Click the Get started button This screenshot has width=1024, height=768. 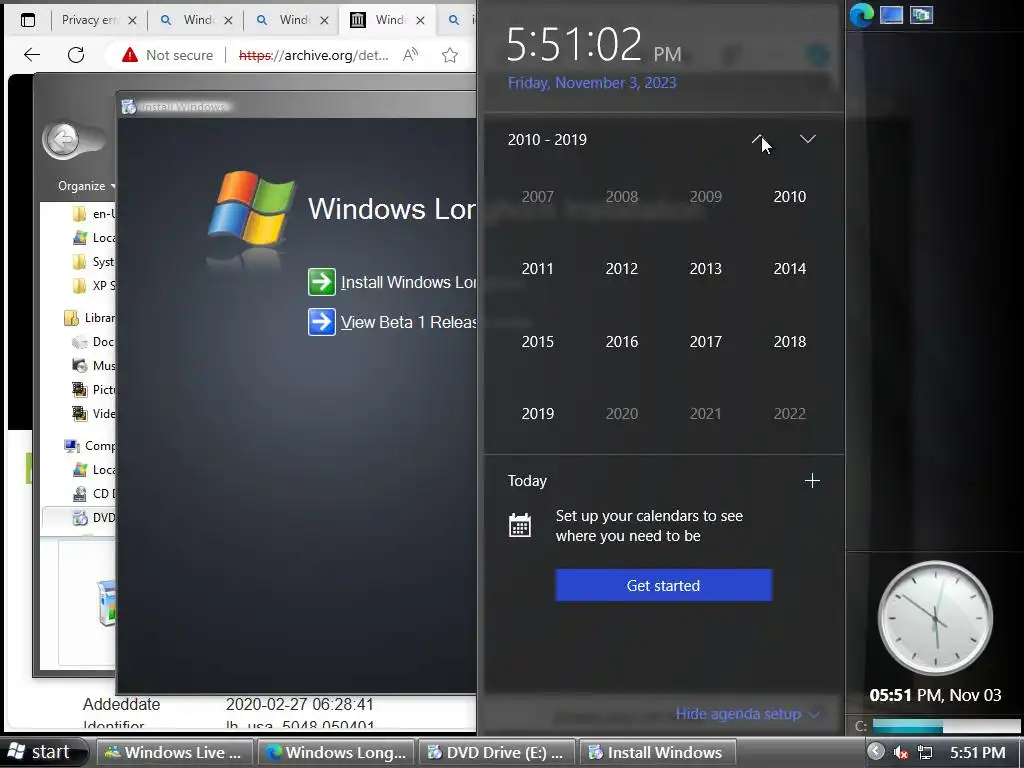pos(664,585)
